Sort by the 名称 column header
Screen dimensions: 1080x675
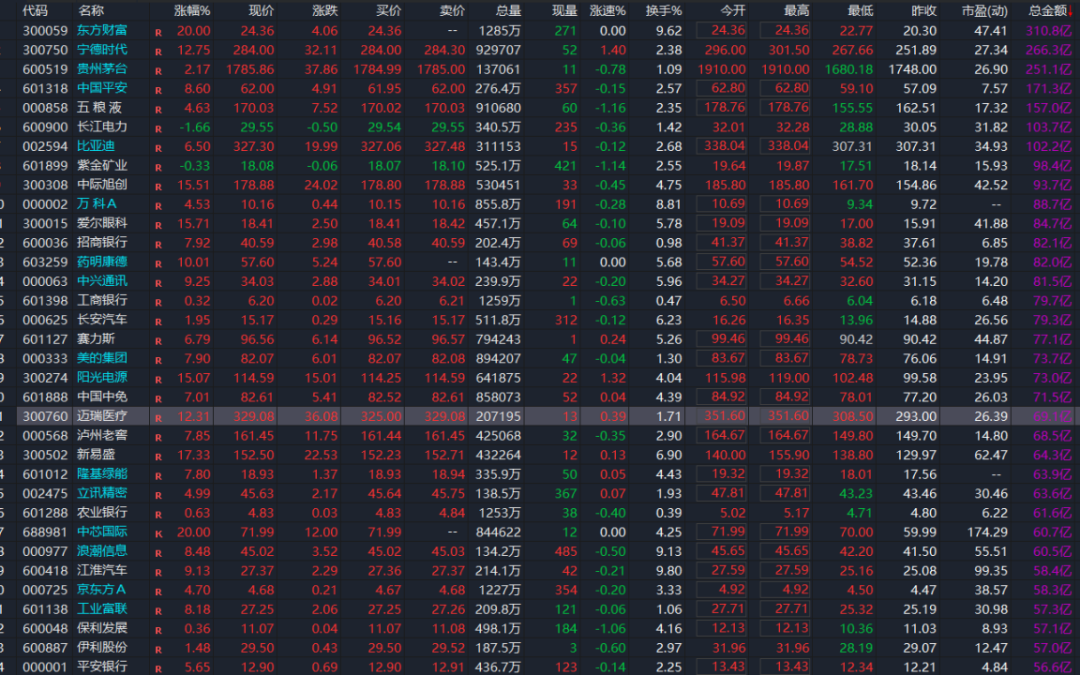90,10
